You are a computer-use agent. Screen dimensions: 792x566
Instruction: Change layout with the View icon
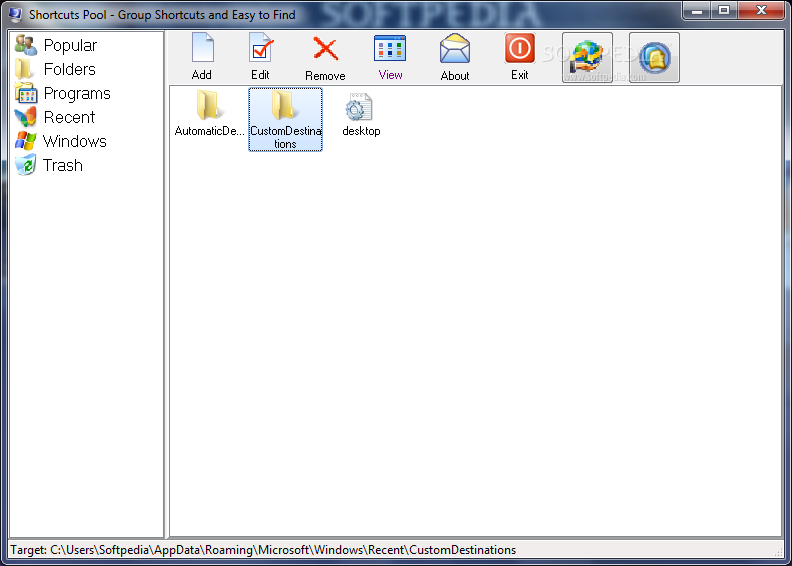389,49
